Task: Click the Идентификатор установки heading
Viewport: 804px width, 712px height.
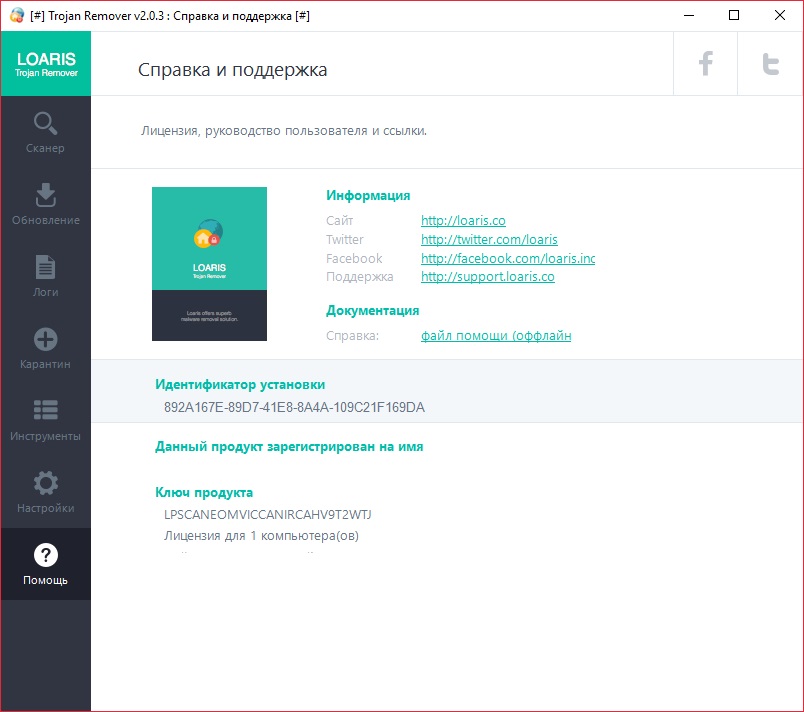Action: 240,384
